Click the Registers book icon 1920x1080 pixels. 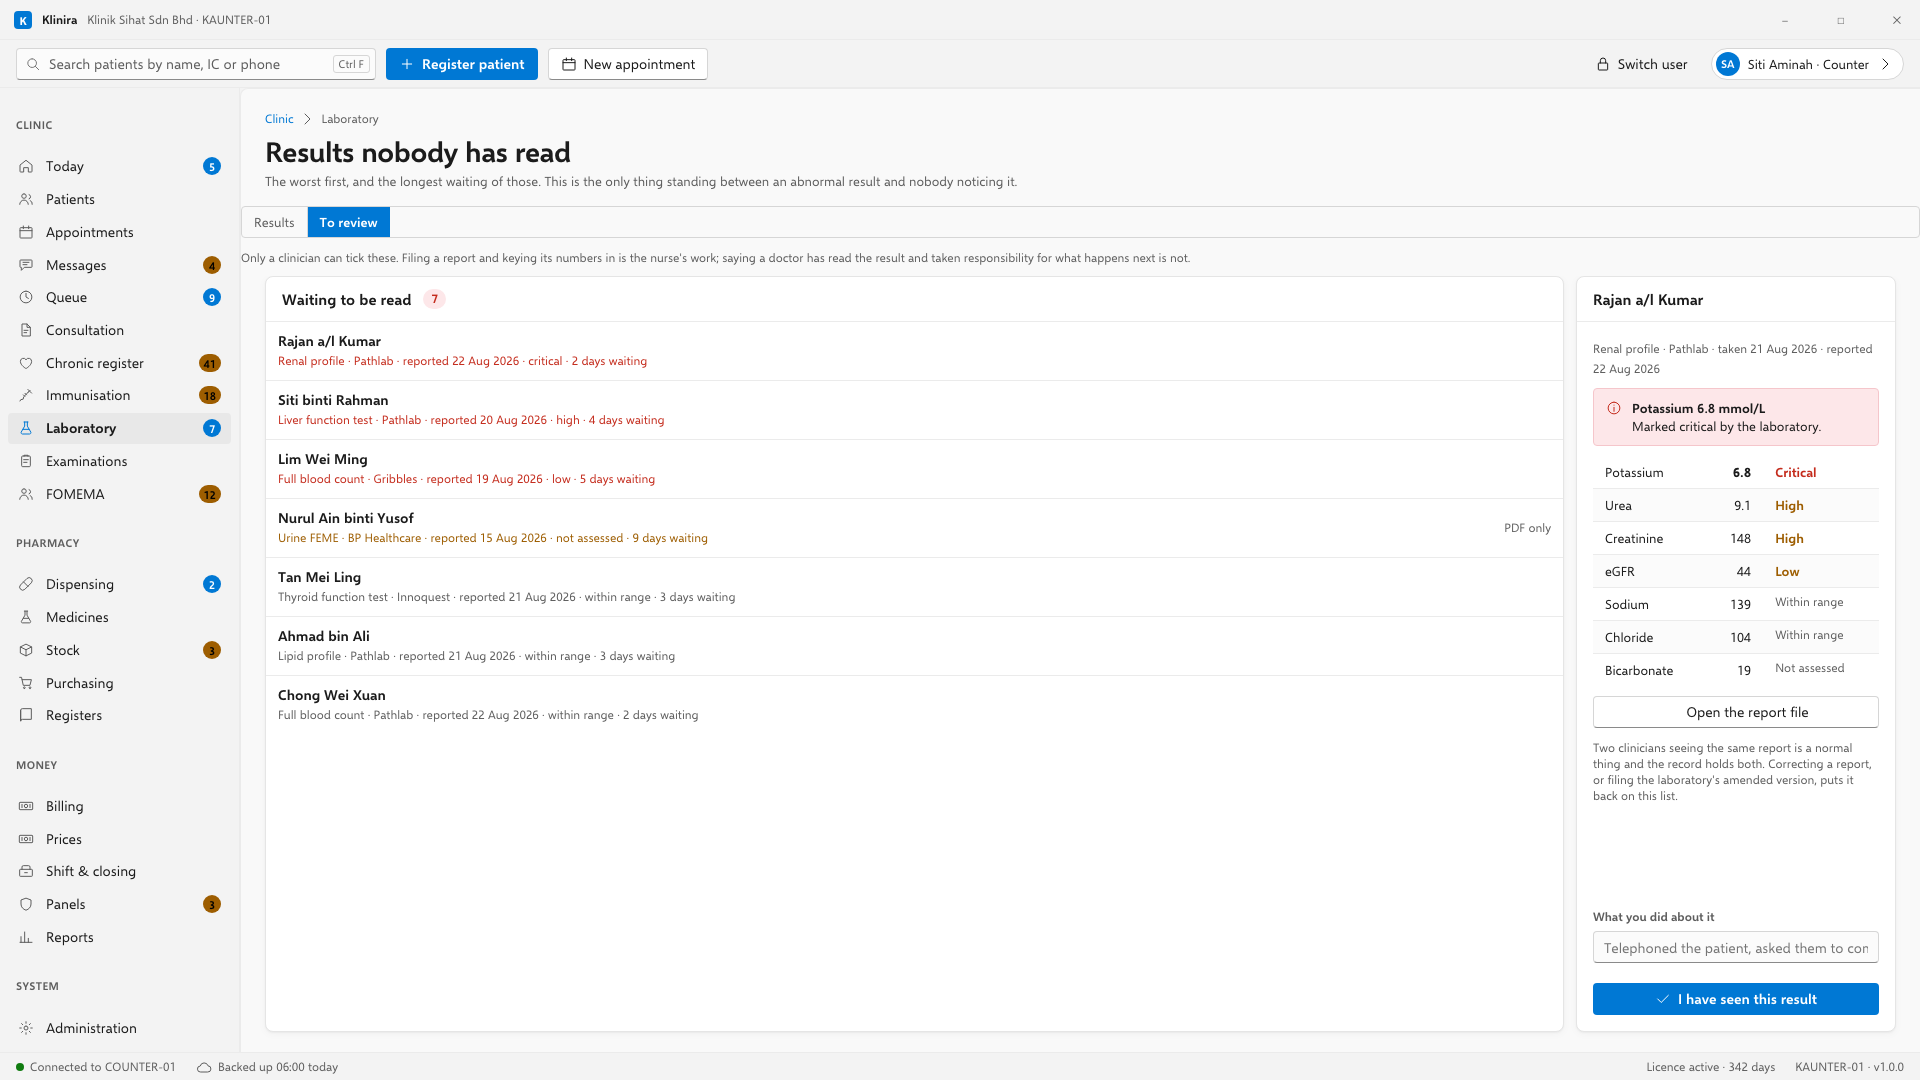pyautogui.click(x=26, y=715)
